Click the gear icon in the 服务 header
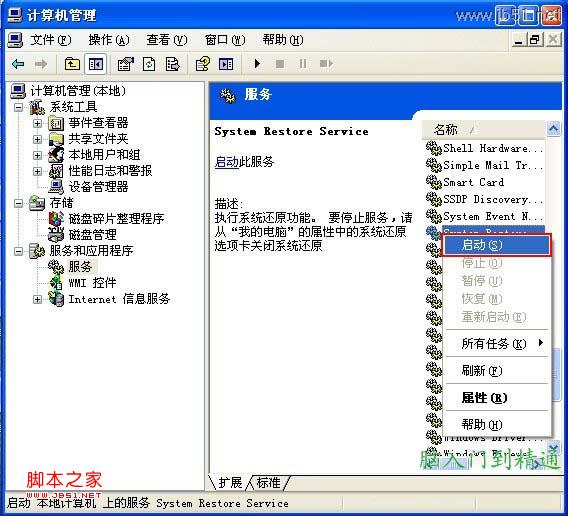 pyautogui.click(x=228, y=96)
